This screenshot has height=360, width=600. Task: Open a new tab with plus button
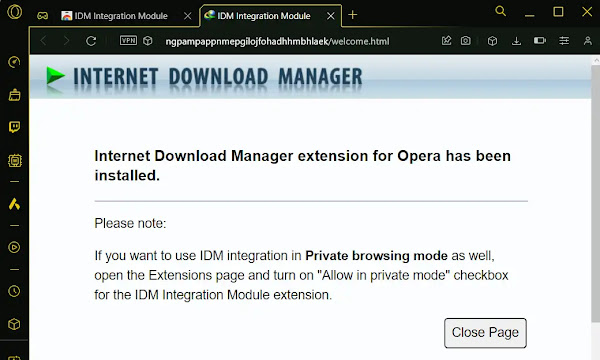click(352, 15)
